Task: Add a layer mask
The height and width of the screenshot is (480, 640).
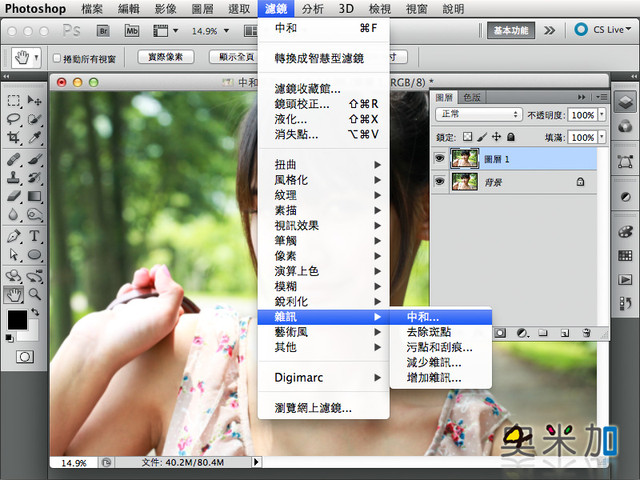Action: tap(500, 333)
